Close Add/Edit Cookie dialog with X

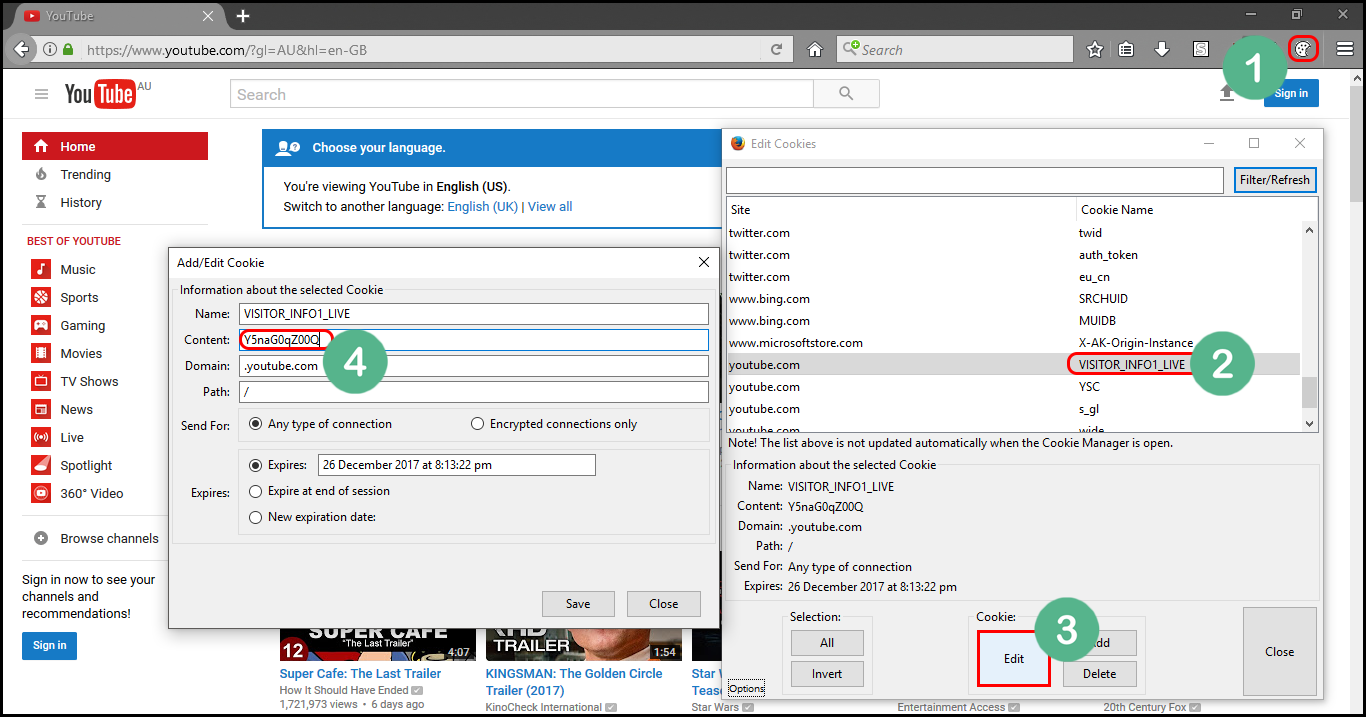(x=704, y=262)
